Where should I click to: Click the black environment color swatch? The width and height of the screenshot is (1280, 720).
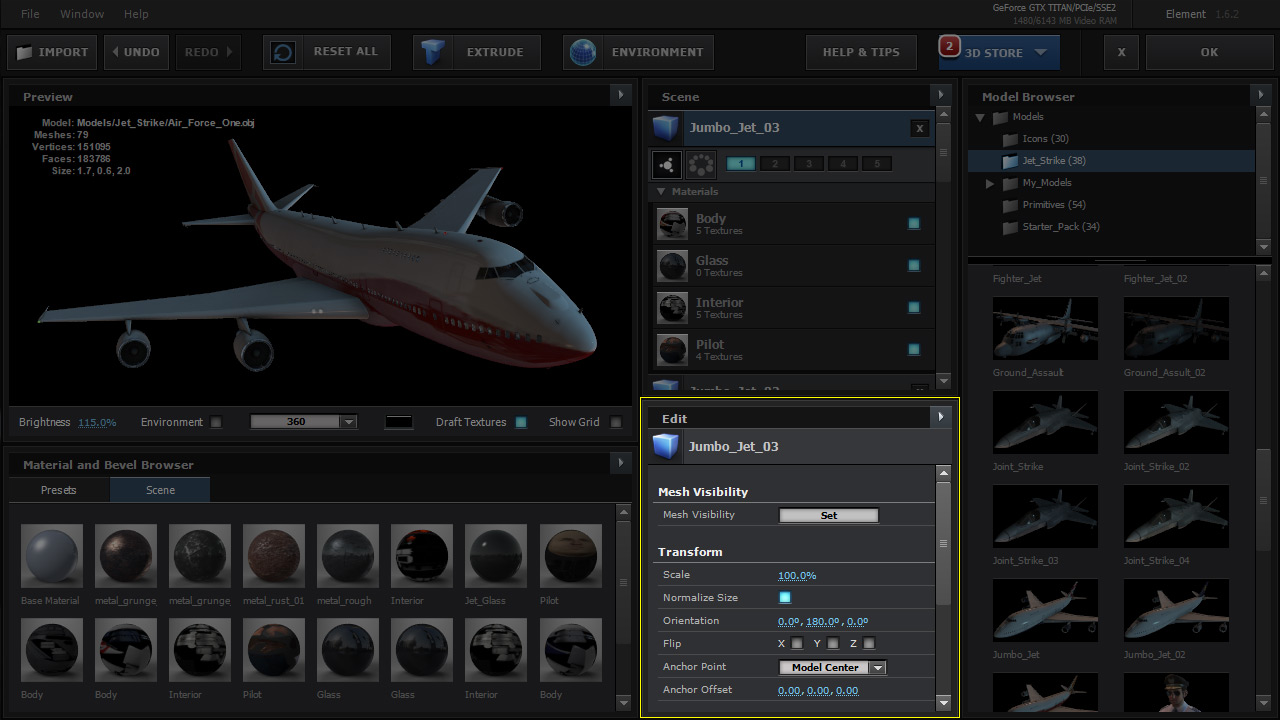click(x=398, y=422)
